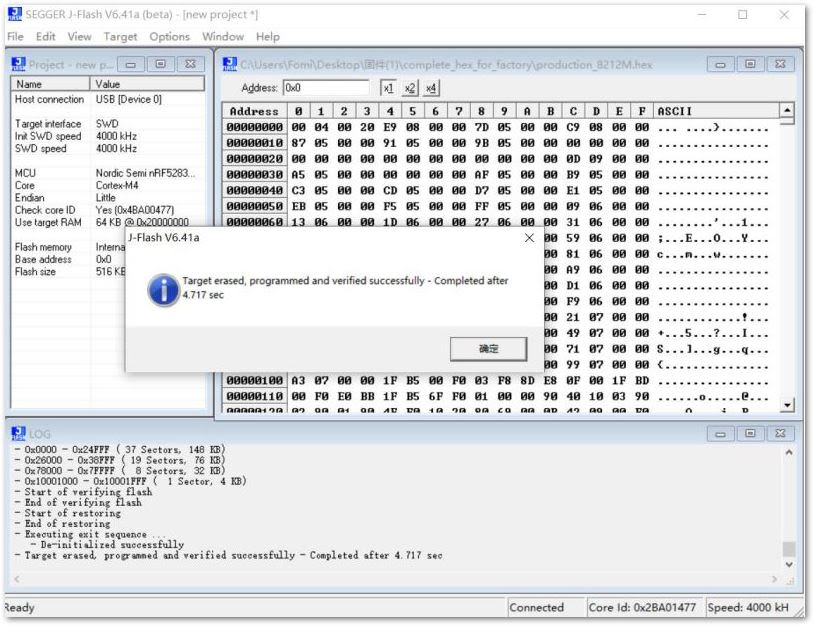Click the J-Flash icon in hex window title
Viewport: 814px width, 626px height.
[229, 64]
